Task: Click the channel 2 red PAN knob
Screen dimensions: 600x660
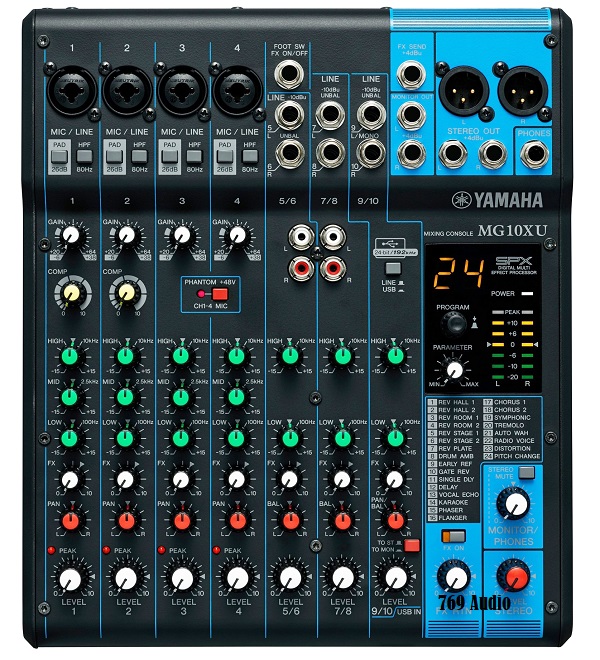Action: click(126, 521)
